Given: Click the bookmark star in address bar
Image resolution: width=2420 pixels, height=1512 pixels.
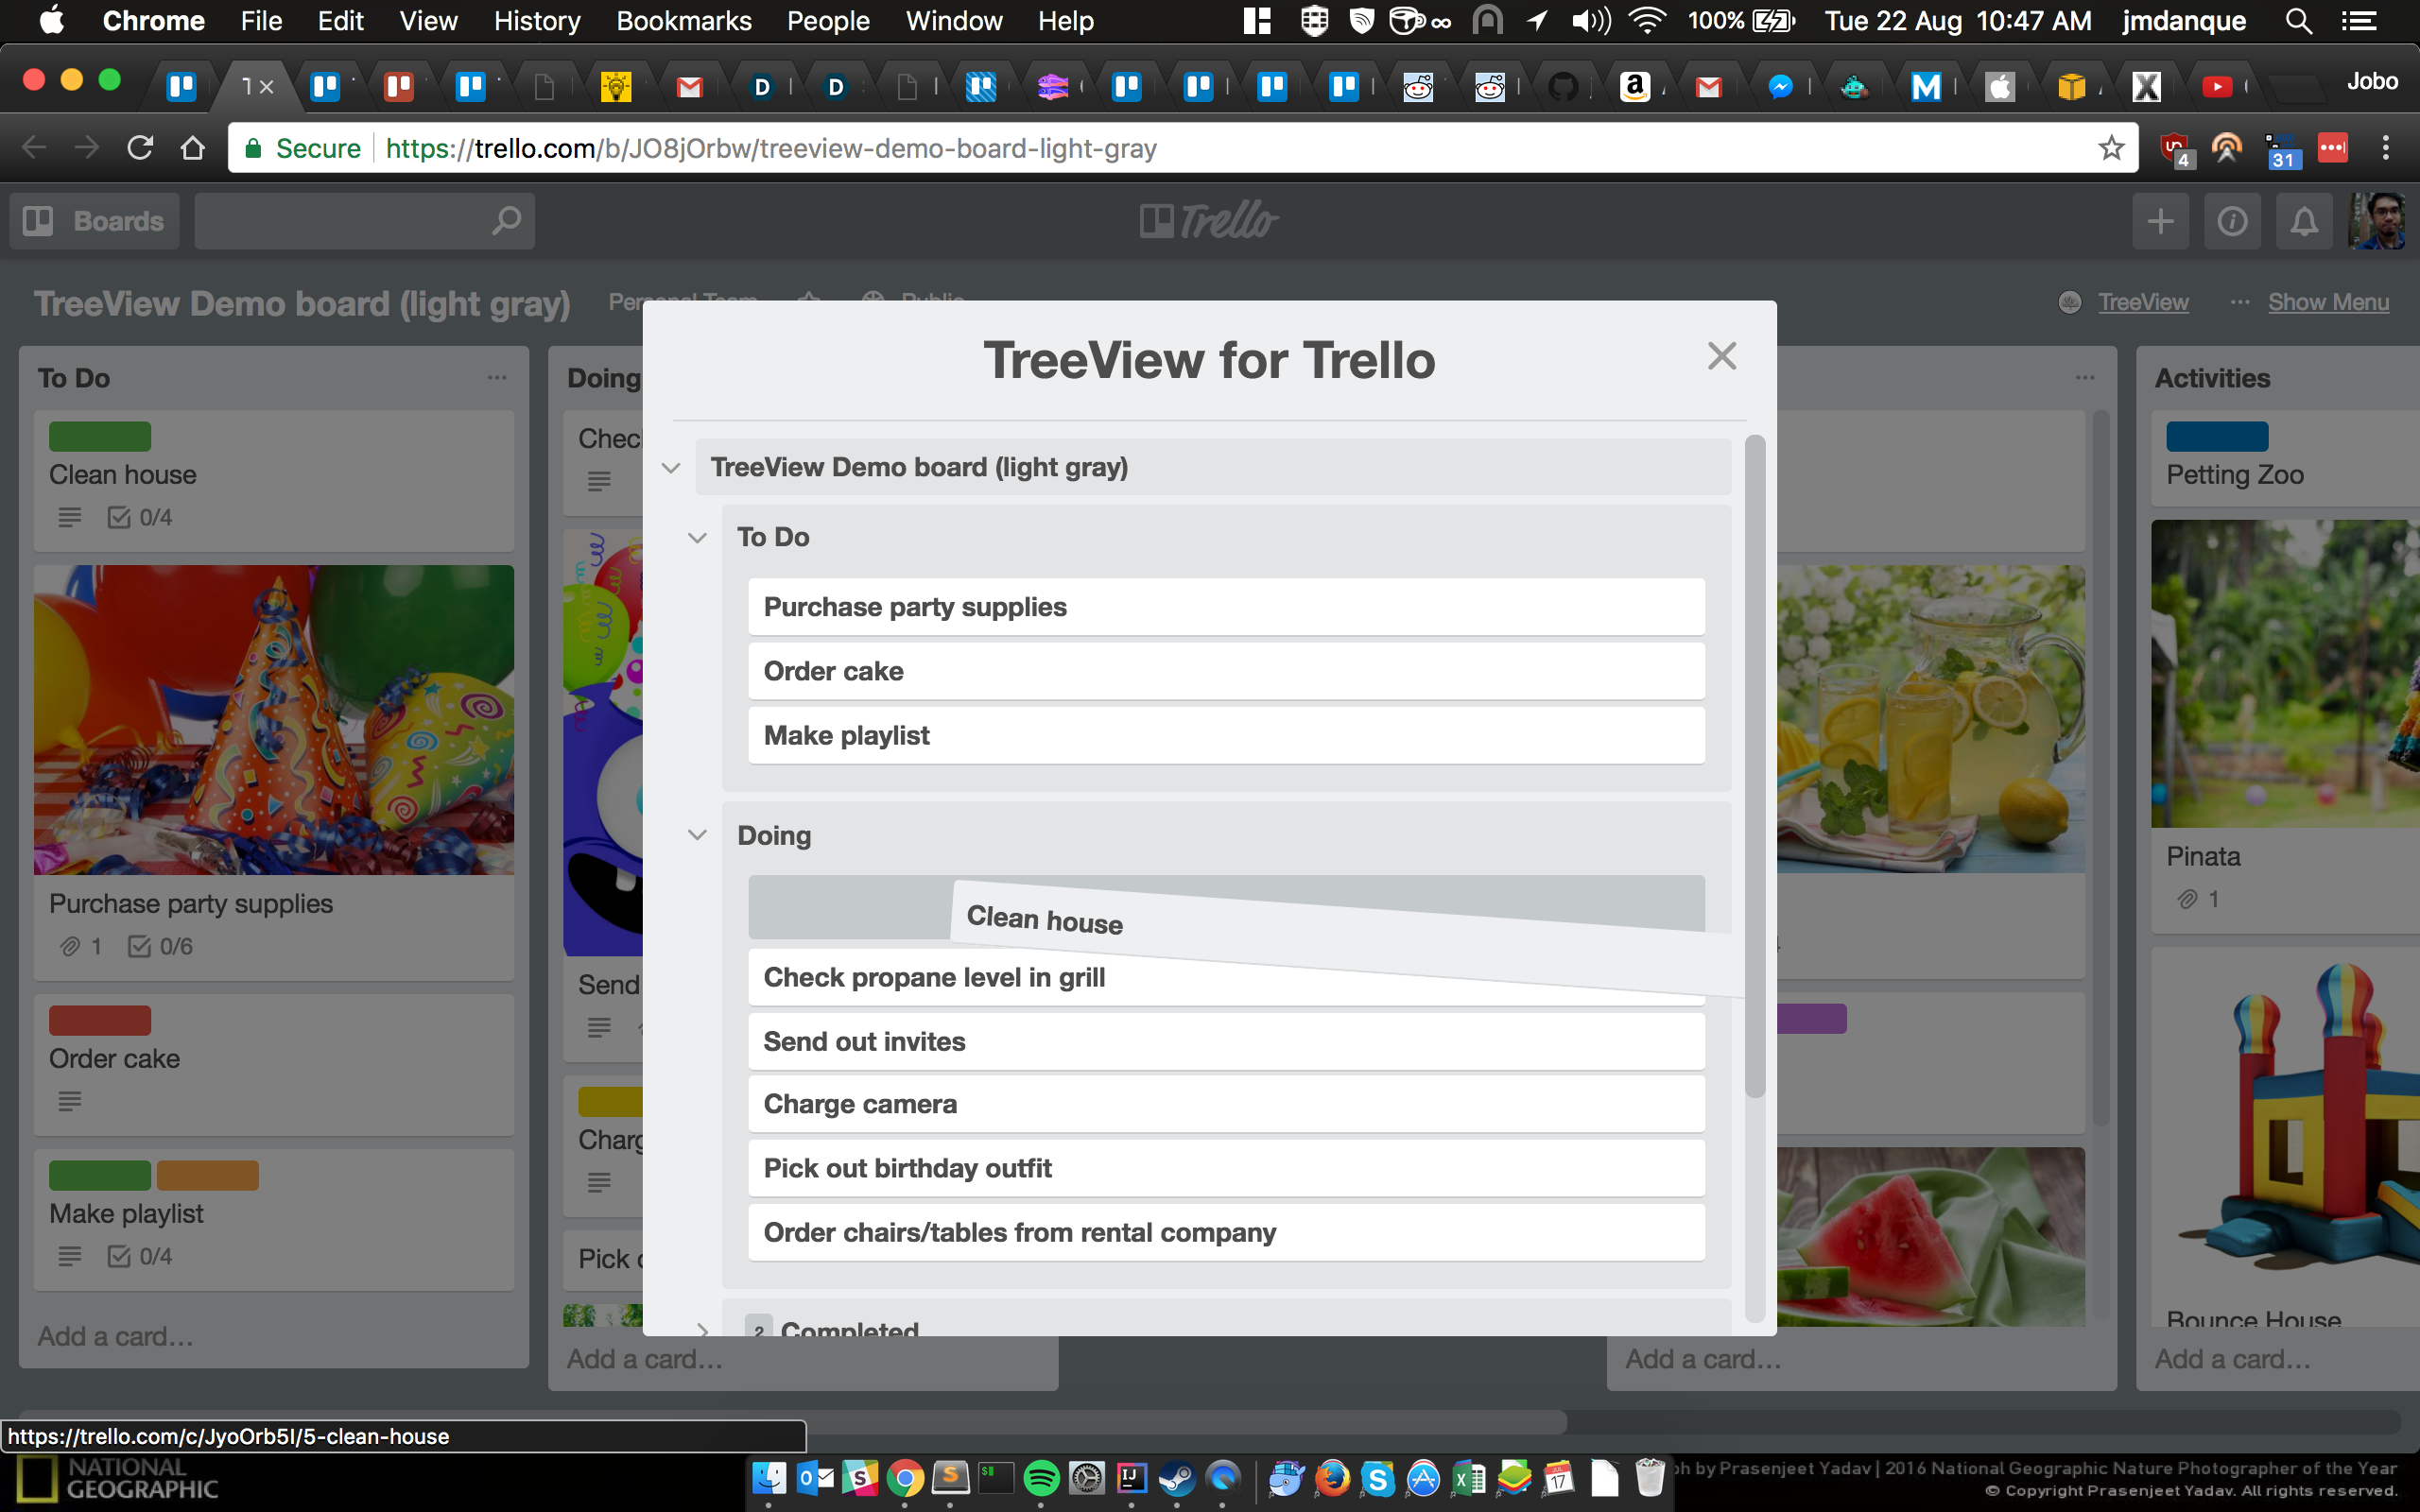Looking at the screenshot, I should [2110, 148].
